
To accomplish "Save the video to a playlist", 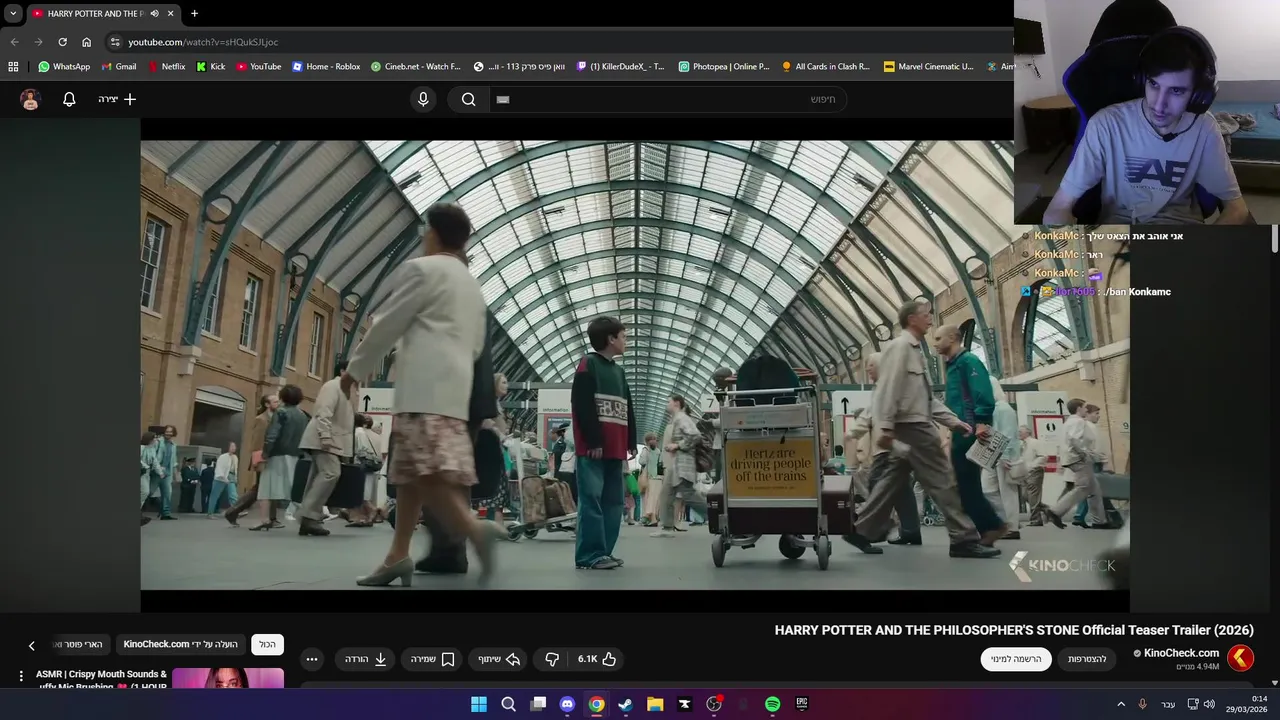I will click(433, 659).
